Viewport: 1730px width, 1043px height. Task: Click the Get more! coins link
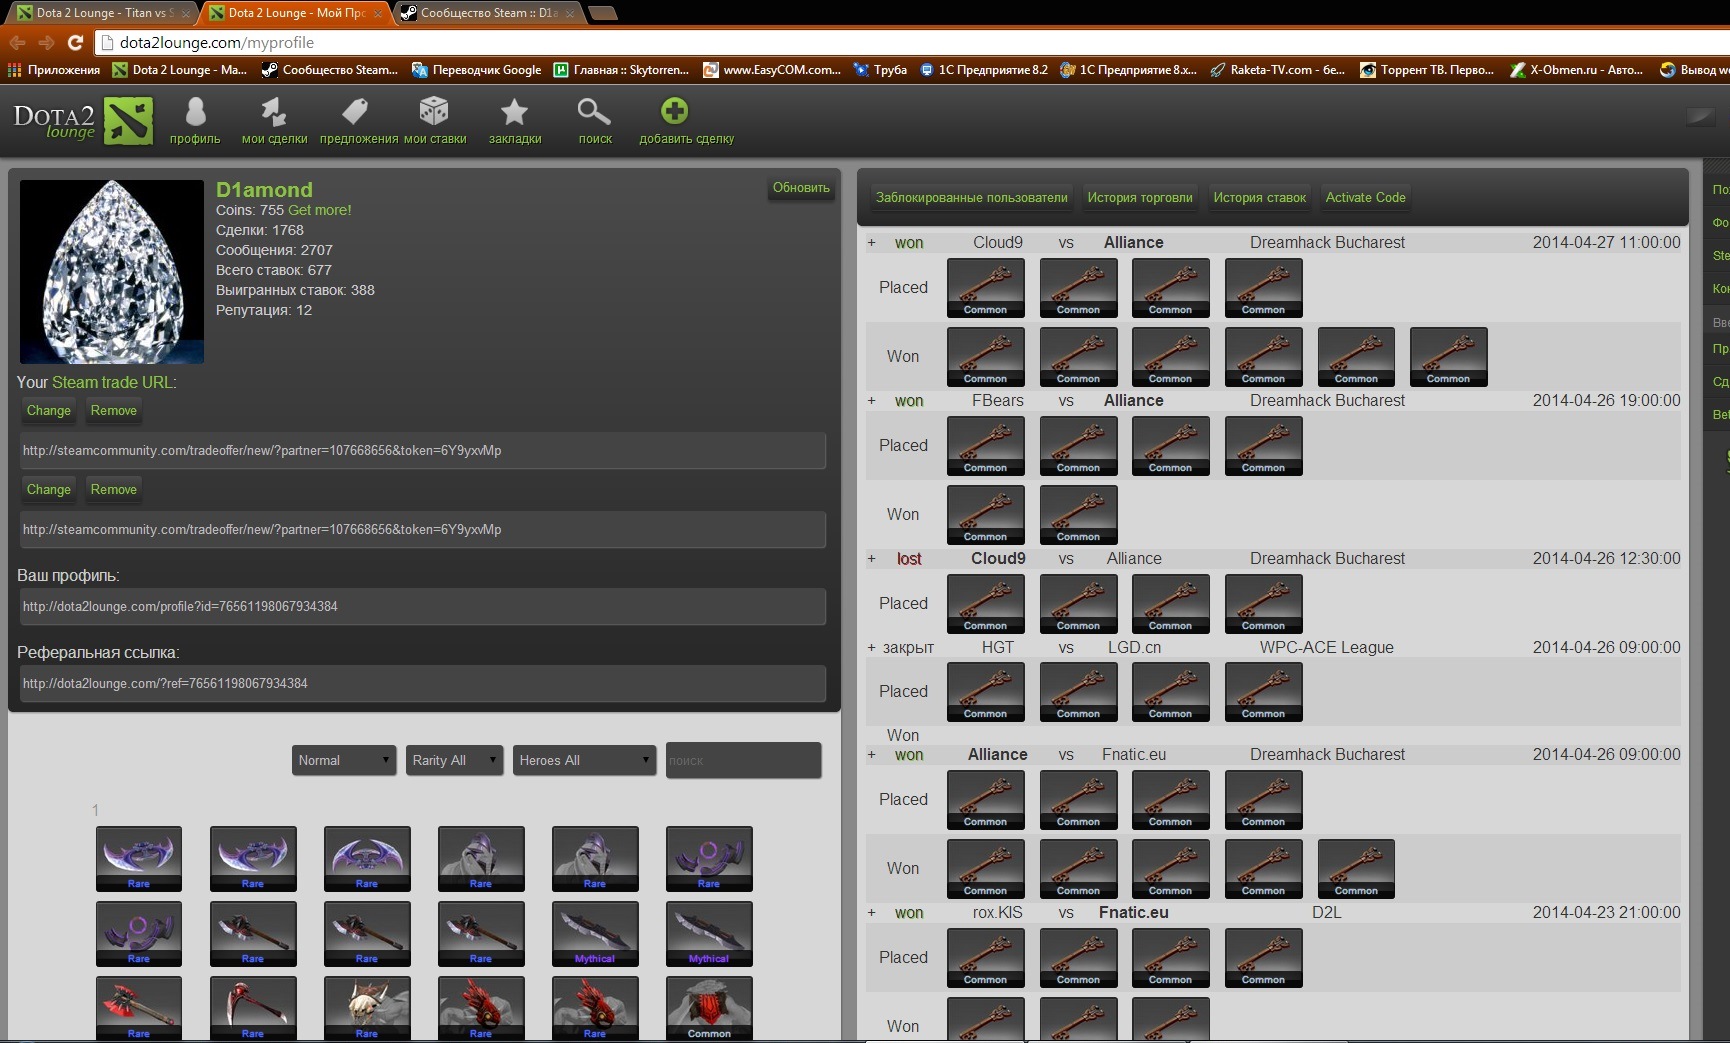pyautogui.click(x=320, y=210)
